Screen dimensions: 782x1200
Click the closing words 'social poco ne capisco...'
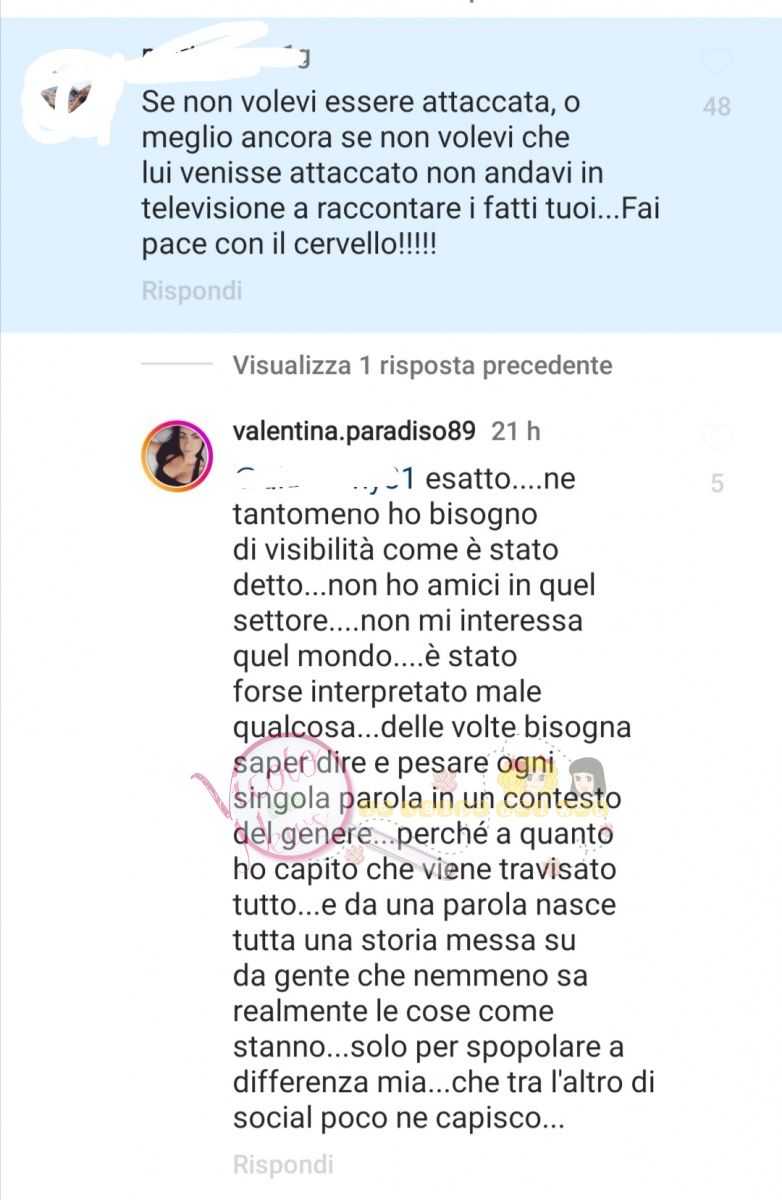tap(399, 1118)
